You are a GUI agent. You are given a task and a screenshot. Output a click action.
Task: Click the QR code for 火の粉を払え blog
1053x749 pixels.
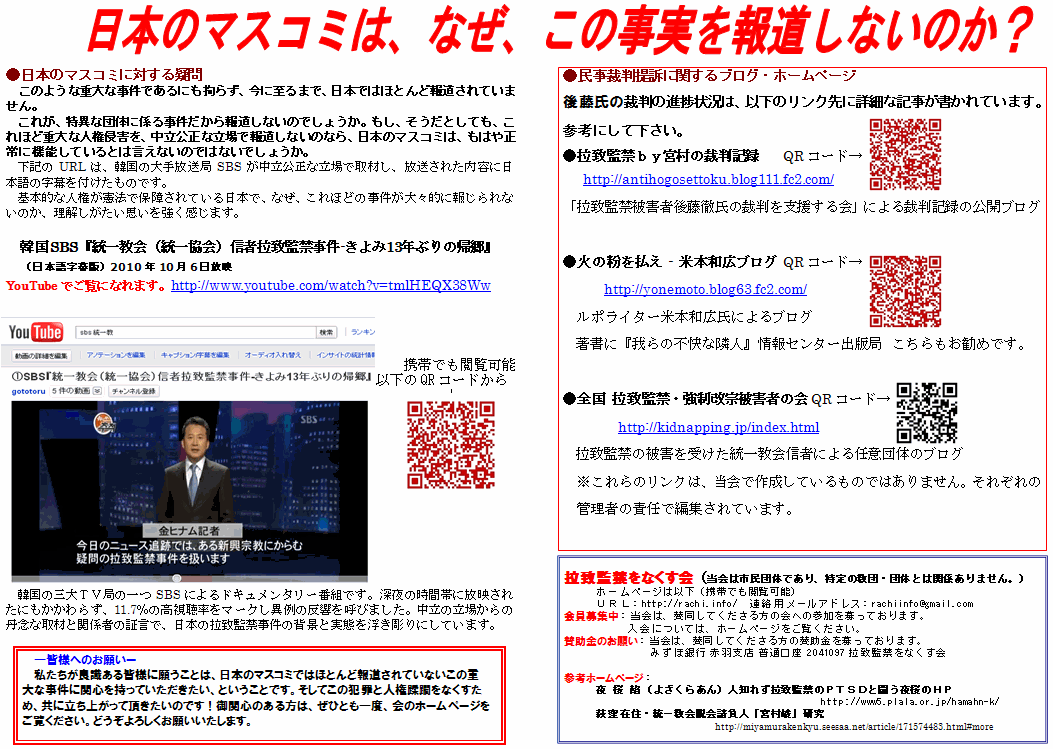tap(905, 292)
